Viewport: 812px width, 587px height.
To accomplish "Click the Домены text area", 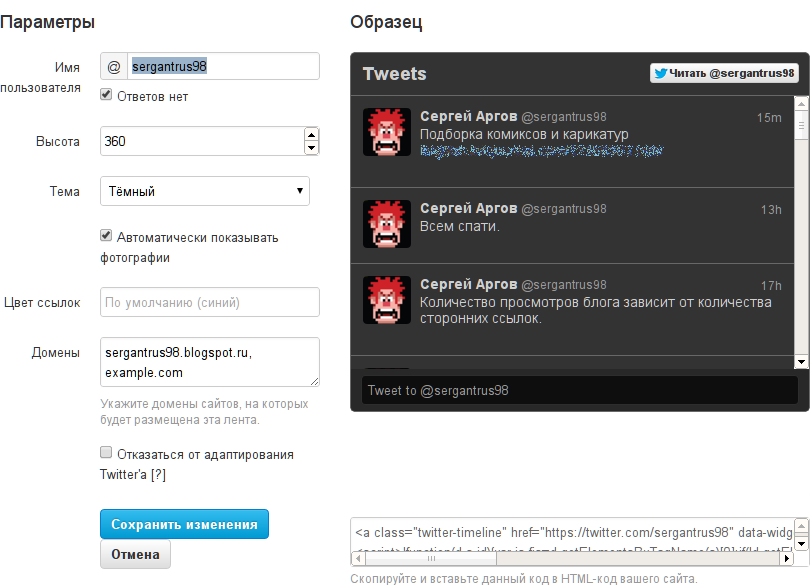I will click(x=210, y=362).
